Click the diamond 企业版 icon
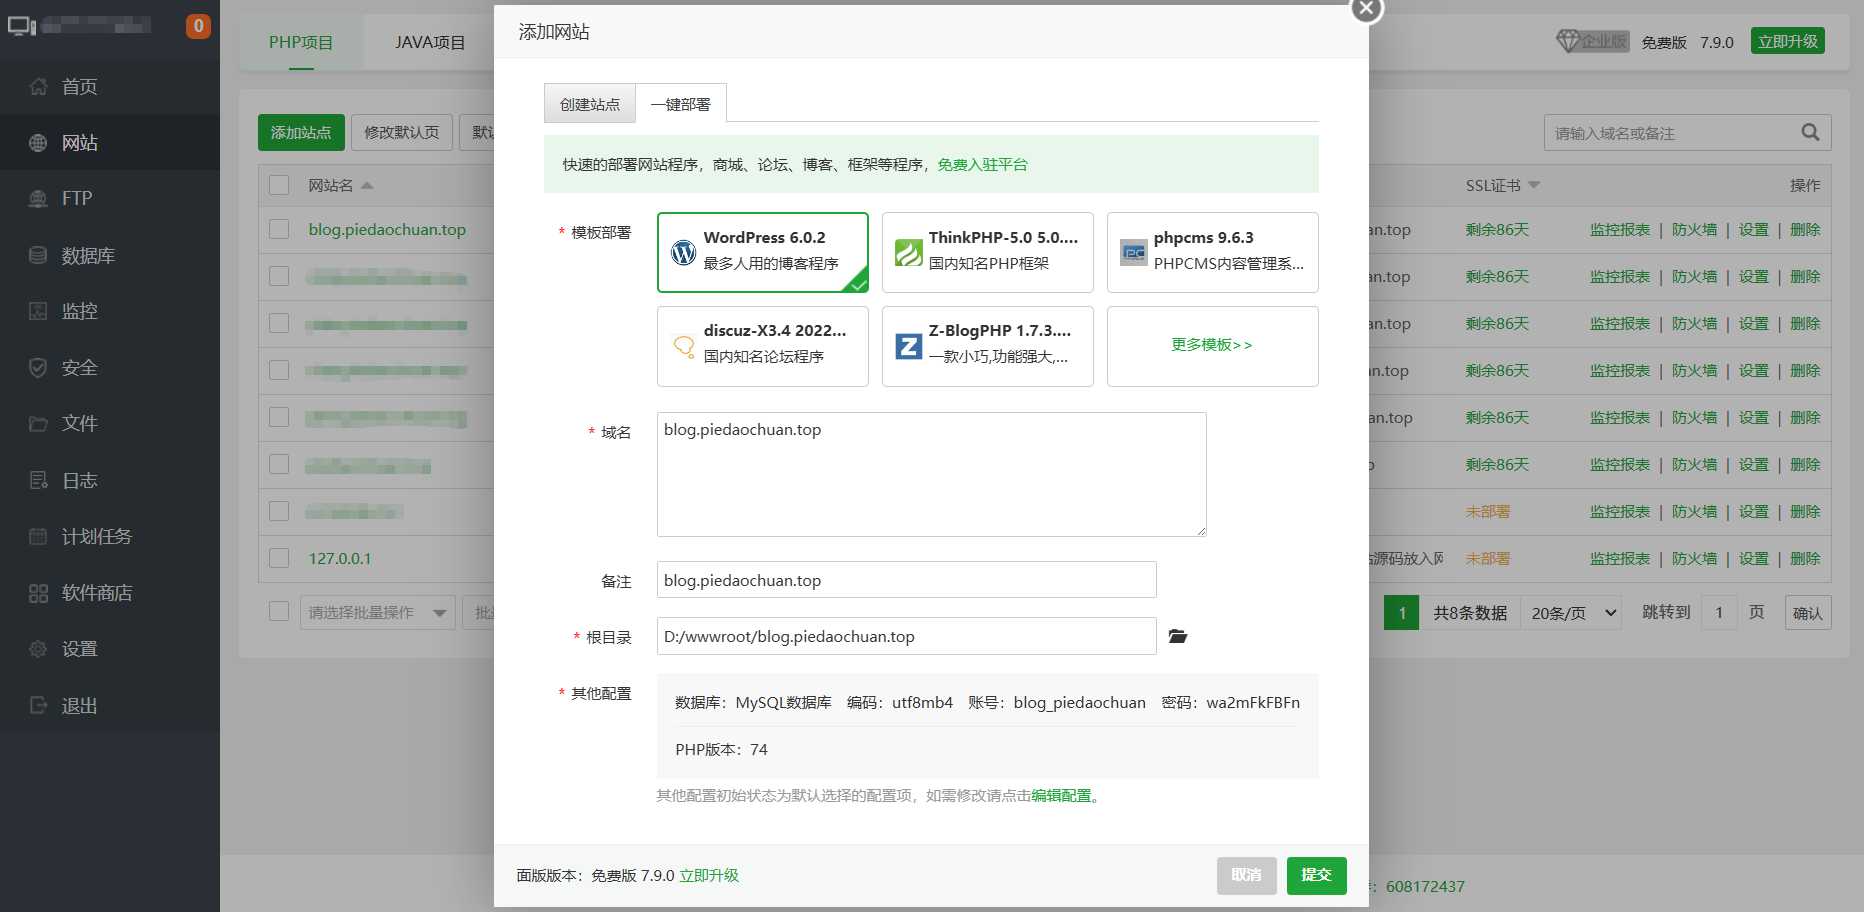 point(1592,41)
